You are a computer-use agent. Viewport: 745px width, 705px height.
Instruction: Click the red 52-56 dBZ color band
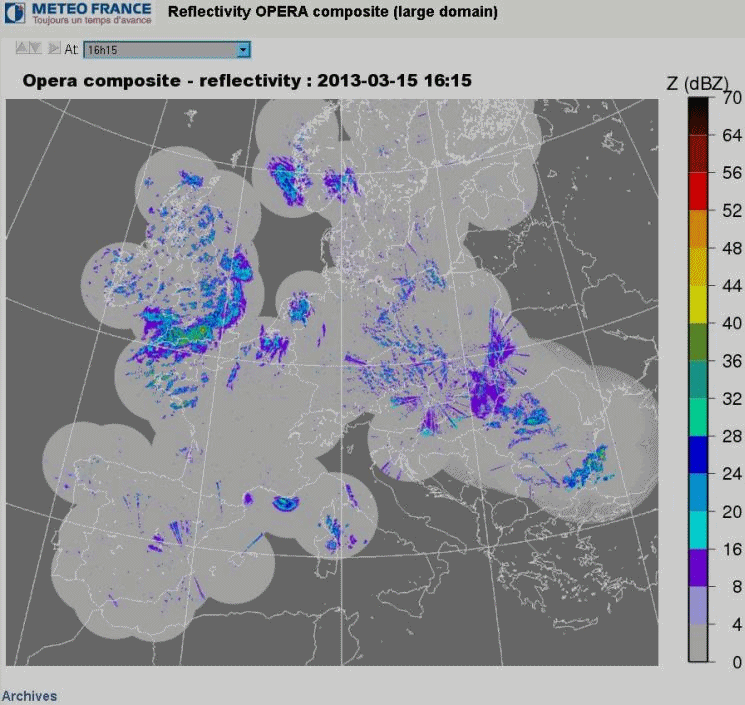tap(698, 191)
